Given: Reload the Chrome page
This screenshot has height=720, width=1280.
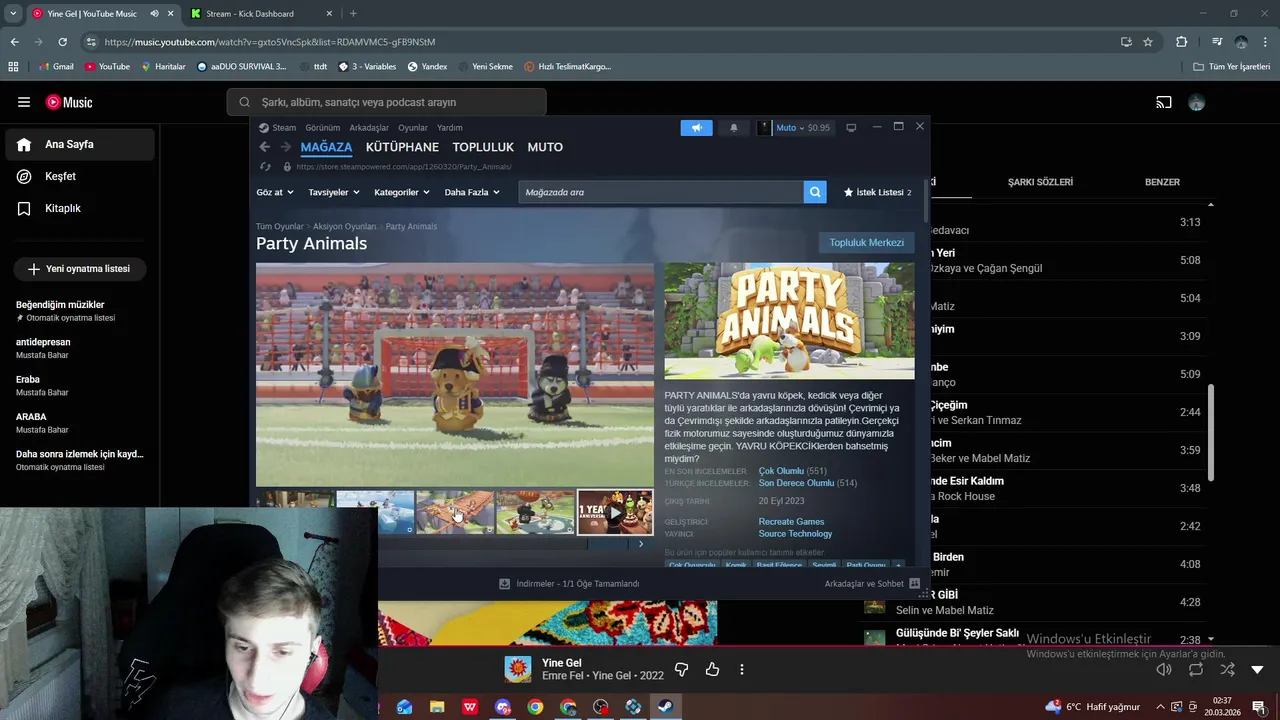Looking at the screenshot, I should pos(62,42).
